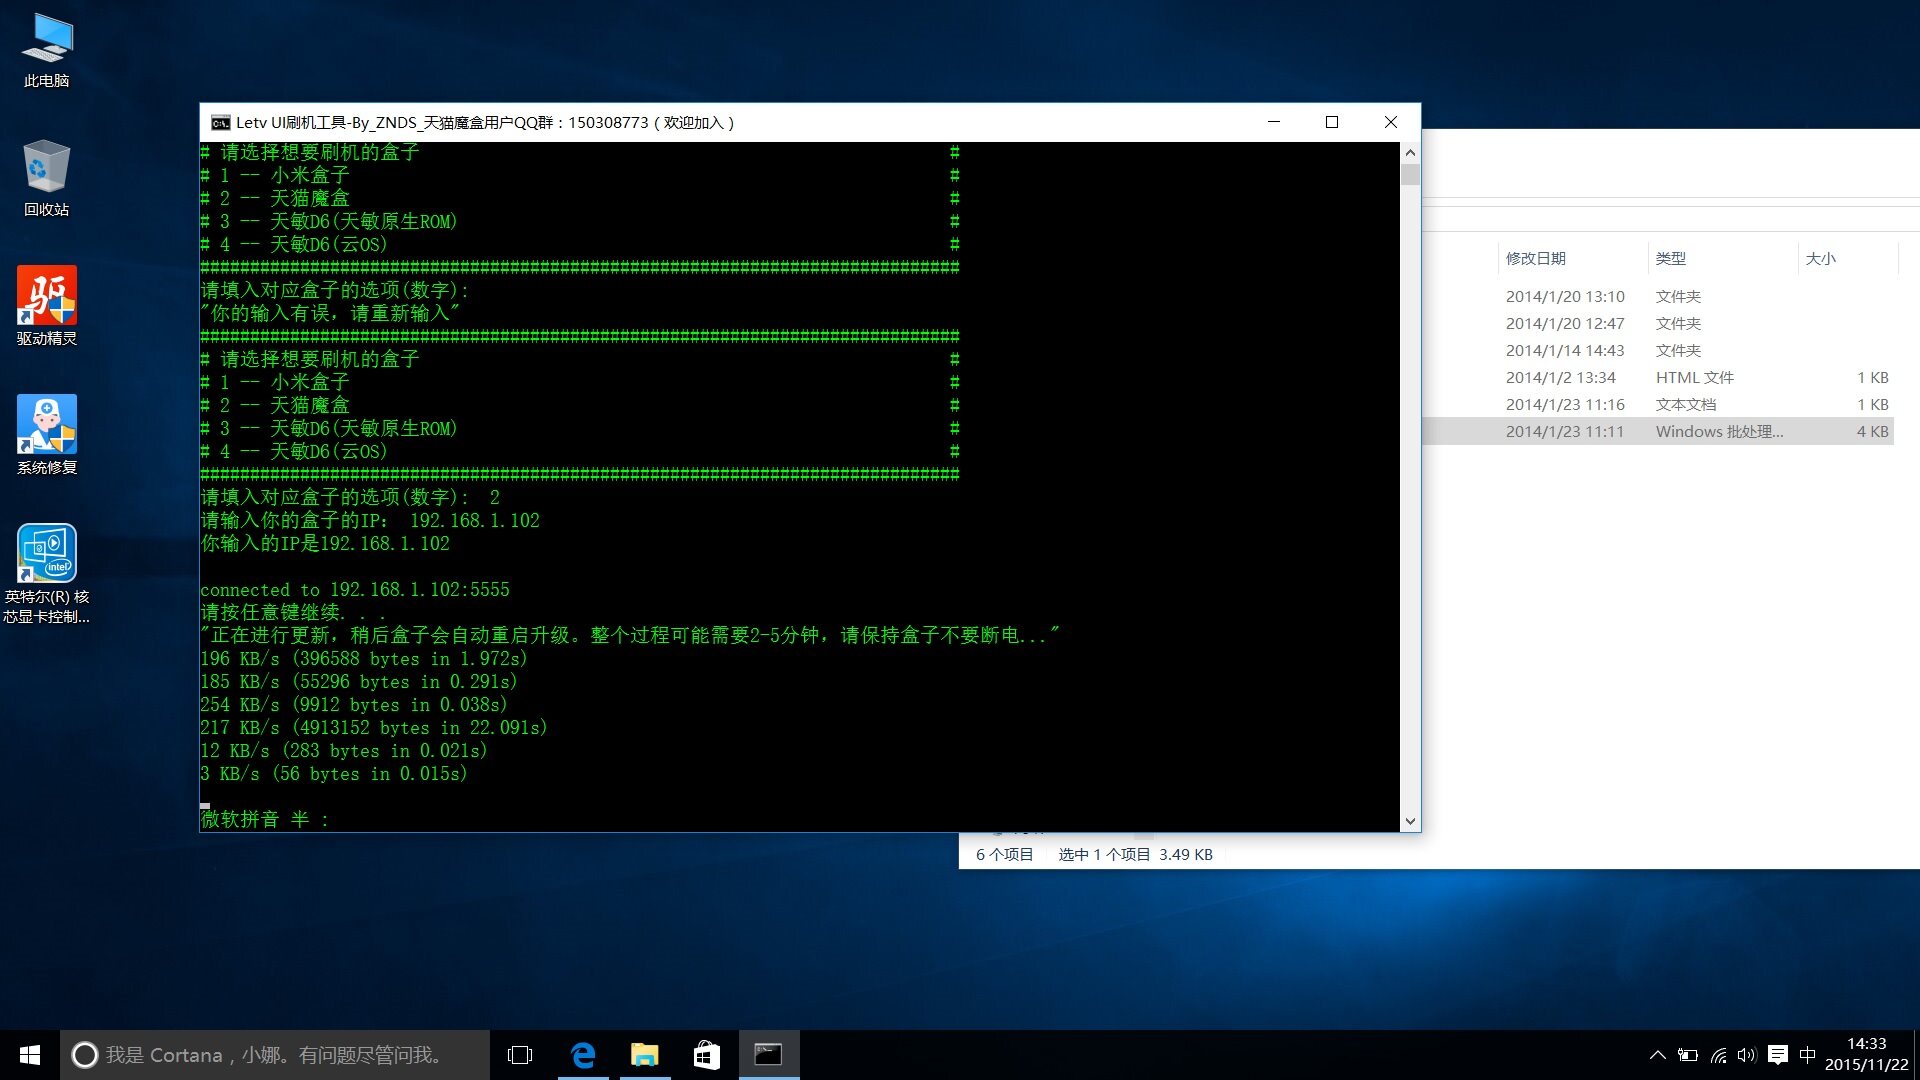1920x1080 pixels.
Task: Click the console scrollbar thumb
Action: (1410, 175)
